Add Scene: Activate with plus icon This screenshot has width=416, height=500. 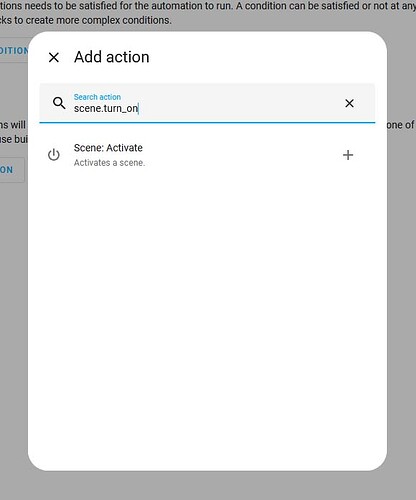coord(348,155)
